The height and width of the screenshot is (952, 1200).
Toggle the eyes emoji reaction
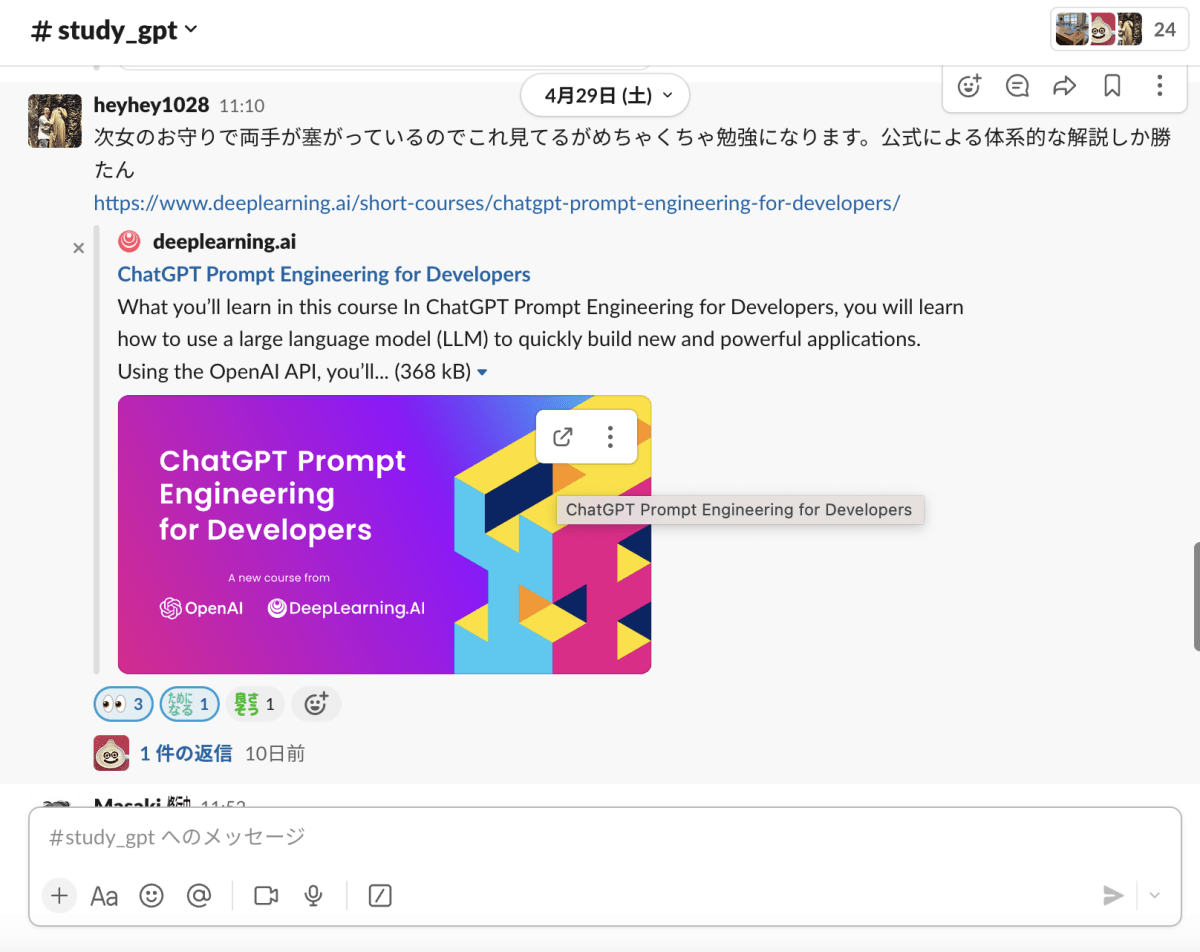click(x=124, y=704)
